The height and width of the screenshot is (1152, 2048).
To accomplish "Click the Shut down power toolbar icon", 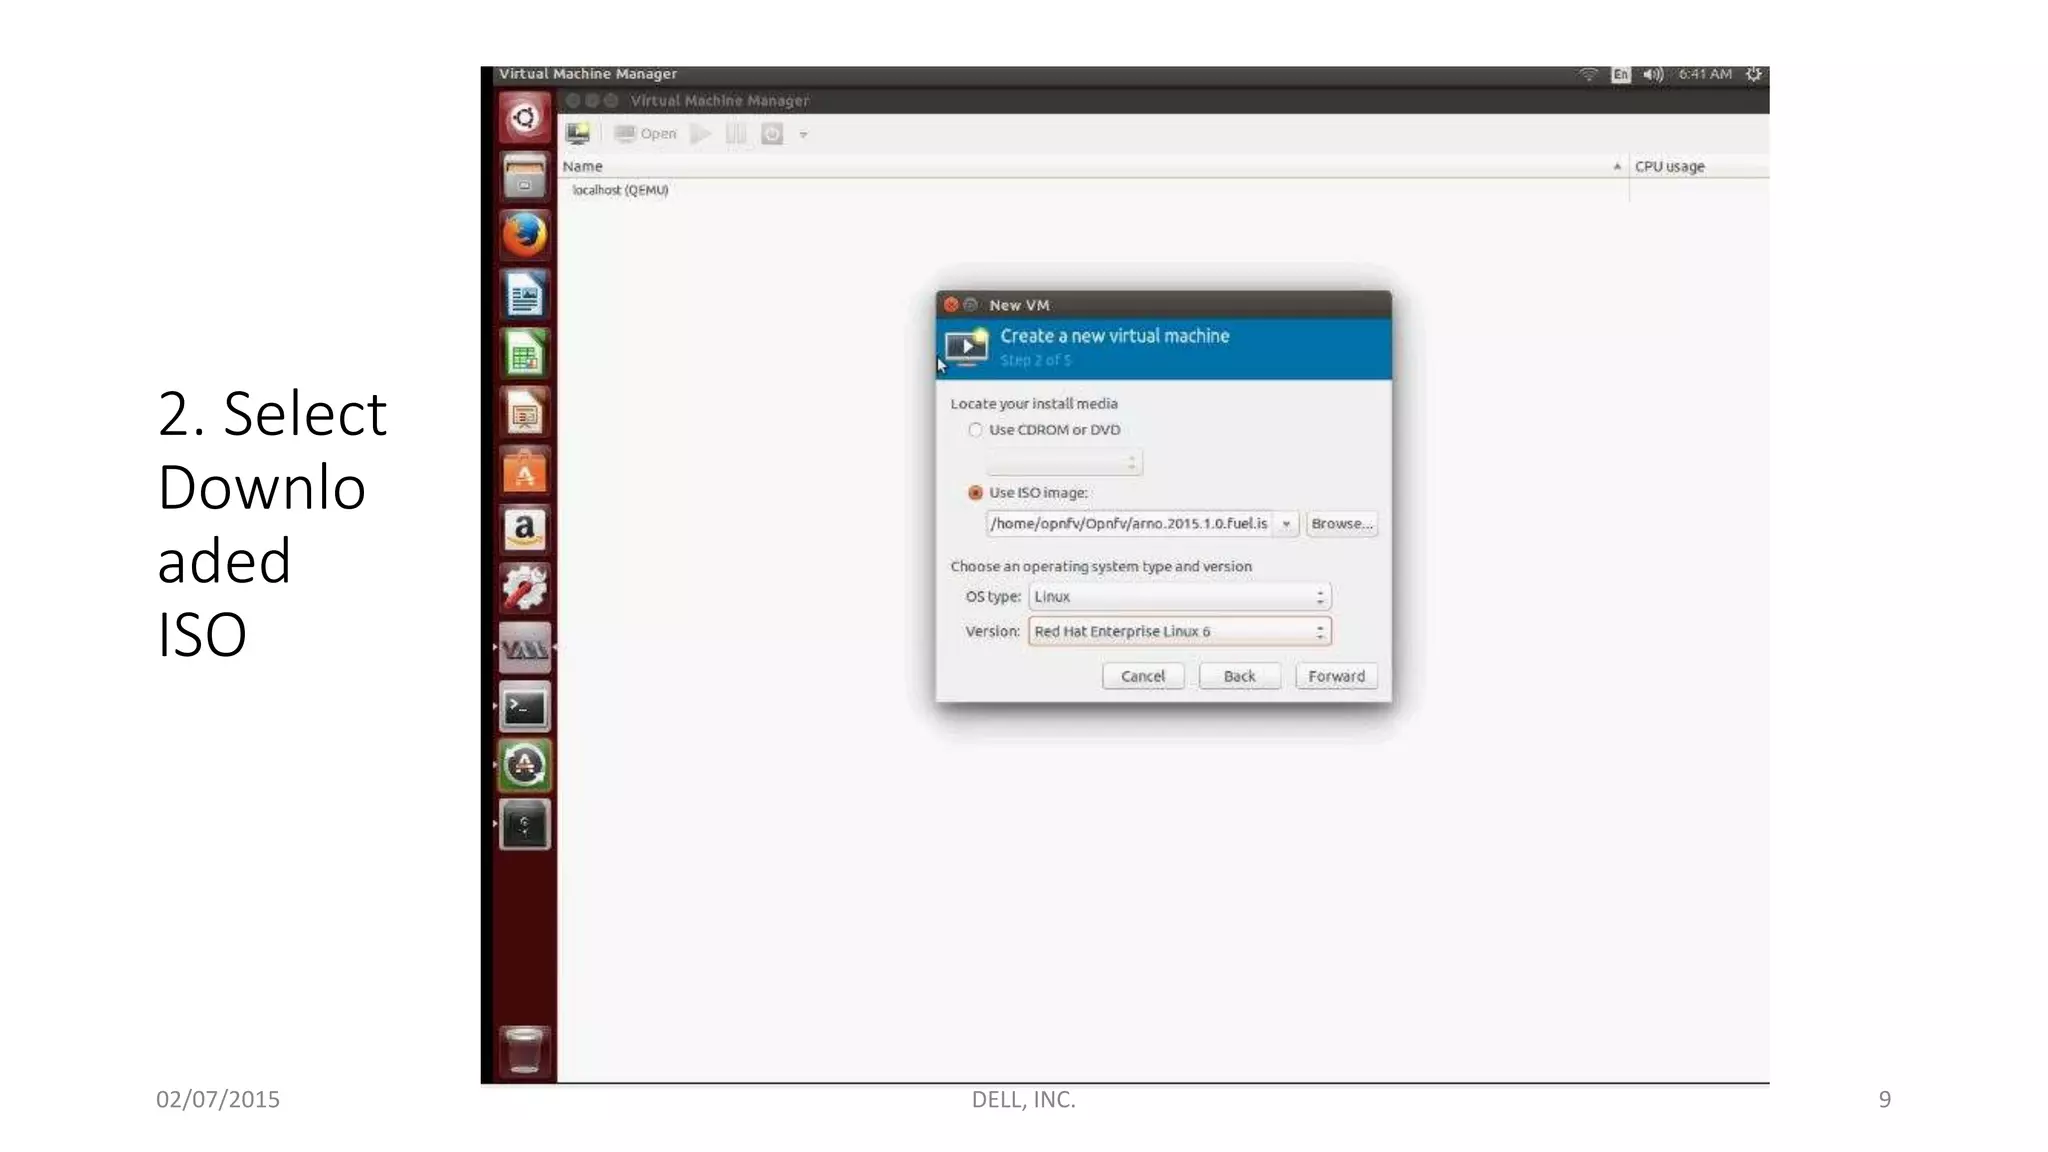I will coord(772,134).
